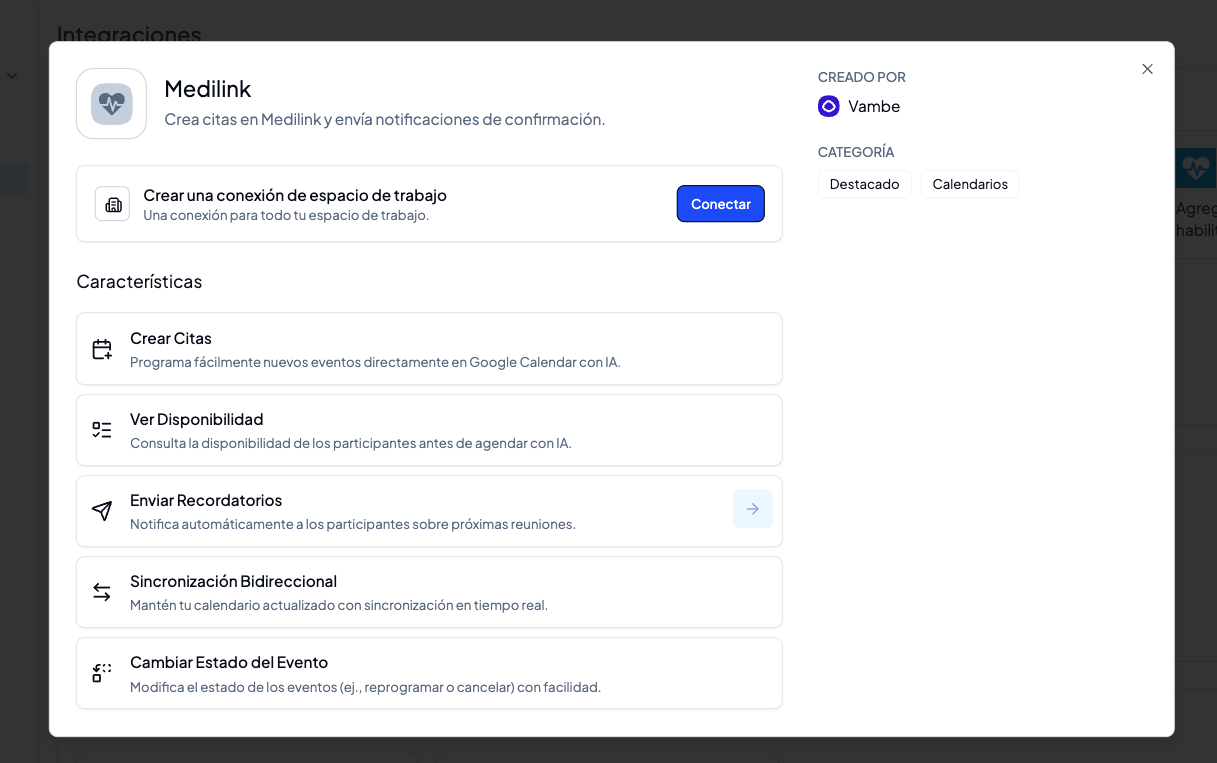The height and width of the screenshot is (763, 1217).
Task: Open the Ver Disponibilidad feature title
Action: (x=197, y=419)
